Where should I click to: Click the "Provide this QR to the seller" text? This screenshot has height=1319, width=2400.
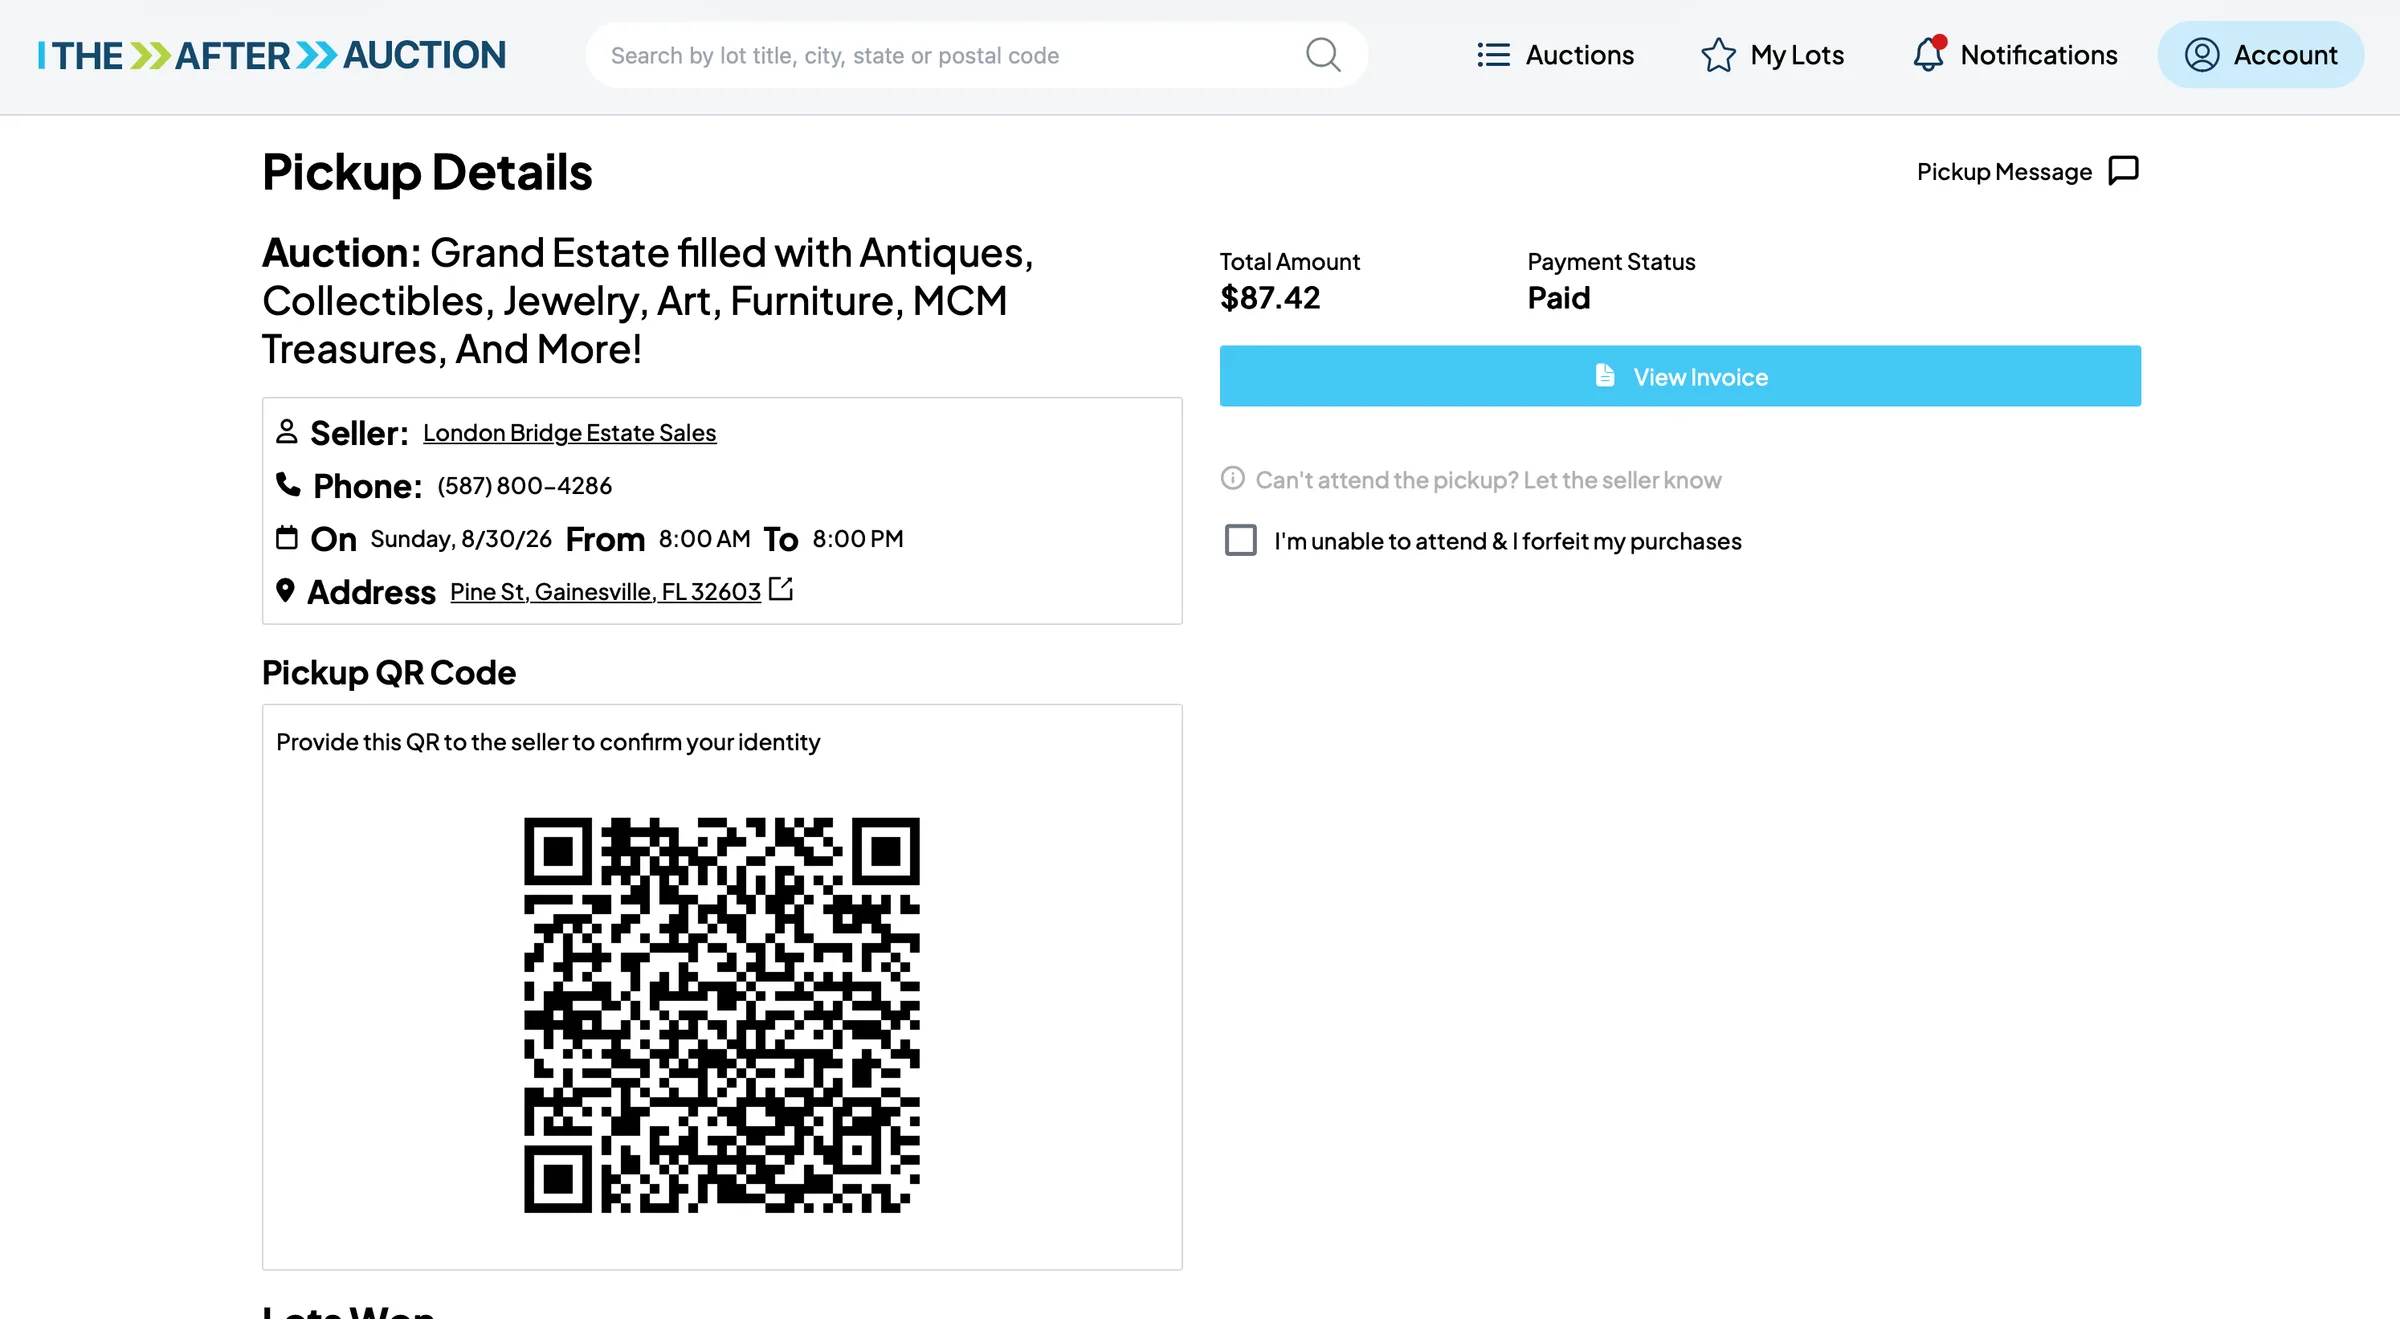pos(548,742)
